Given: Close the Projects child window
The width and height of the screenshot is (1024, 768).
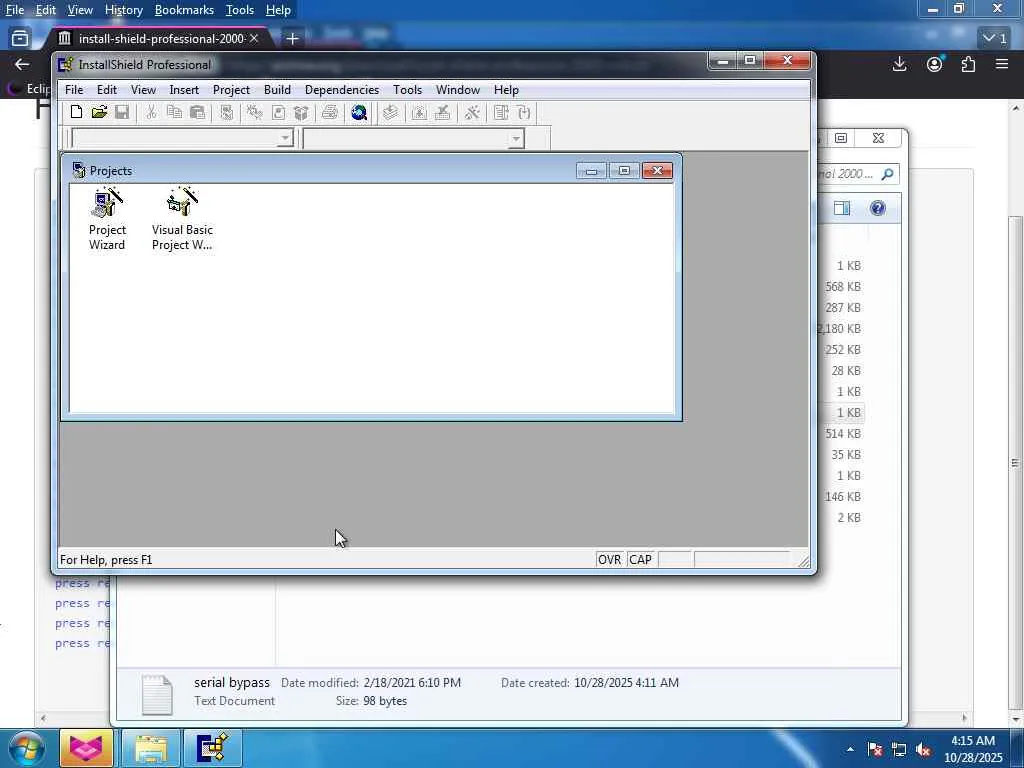Looking at the screenshot, I should 657,170.
